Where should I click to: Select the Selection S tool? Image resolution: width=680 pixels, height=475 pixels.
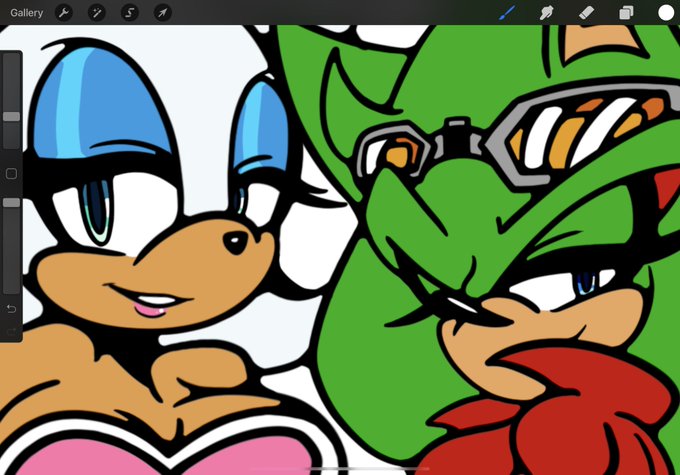click(x=130, y=13)
